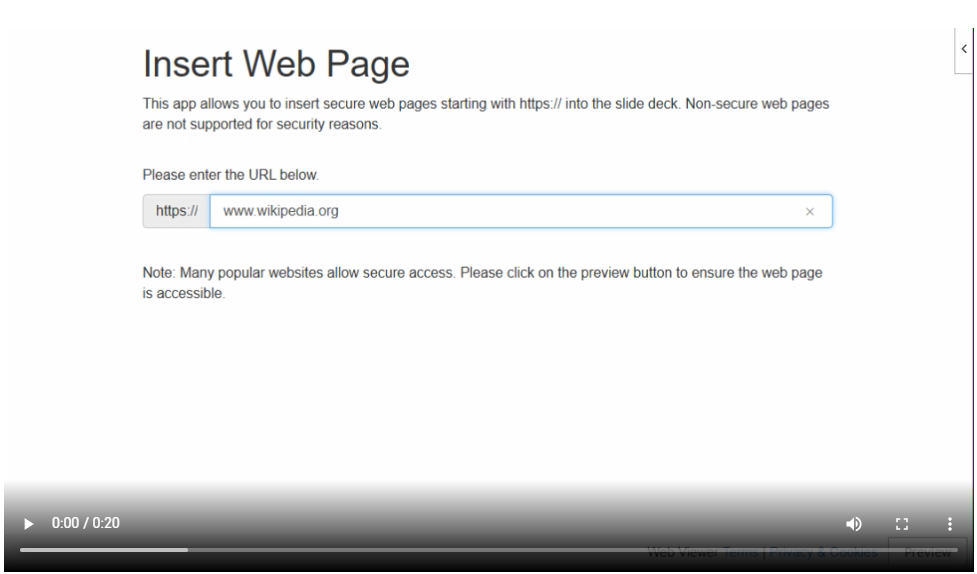Seek on the video progress bar
The width and height of the screenshot is (977, 574).
coord(488,550)
